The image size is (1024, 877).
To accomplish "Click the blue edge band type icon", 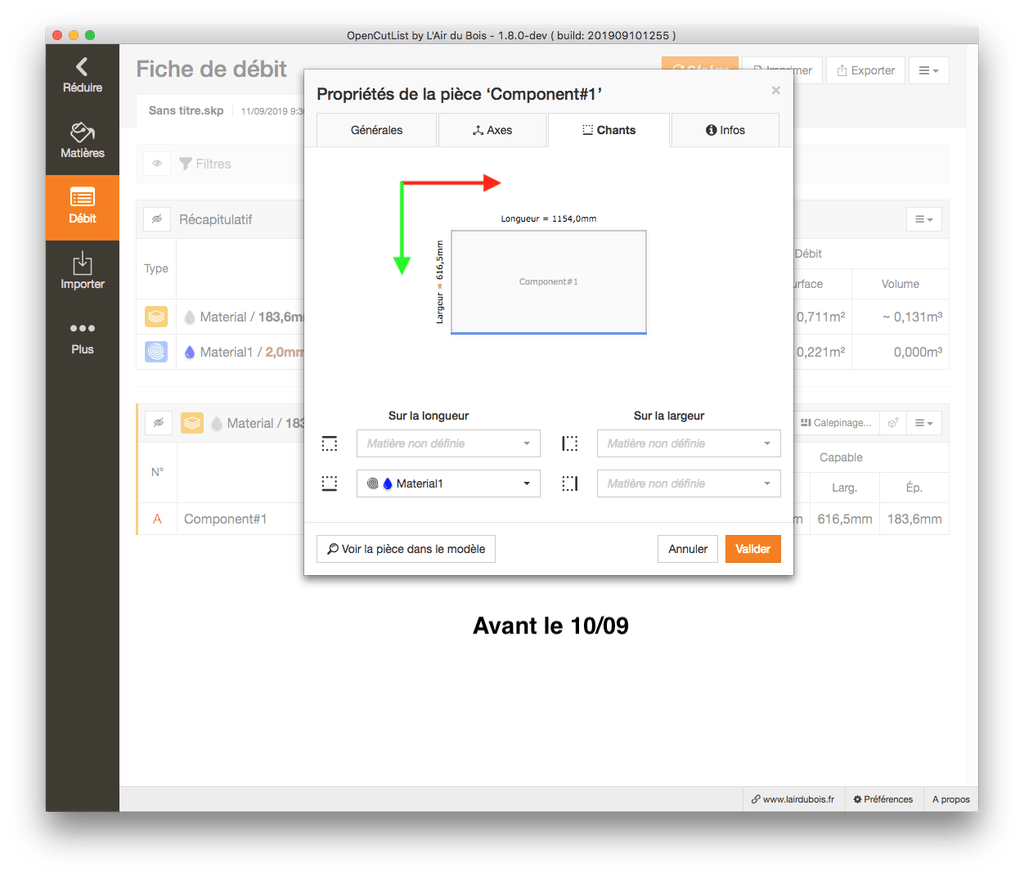I will 156,352.
